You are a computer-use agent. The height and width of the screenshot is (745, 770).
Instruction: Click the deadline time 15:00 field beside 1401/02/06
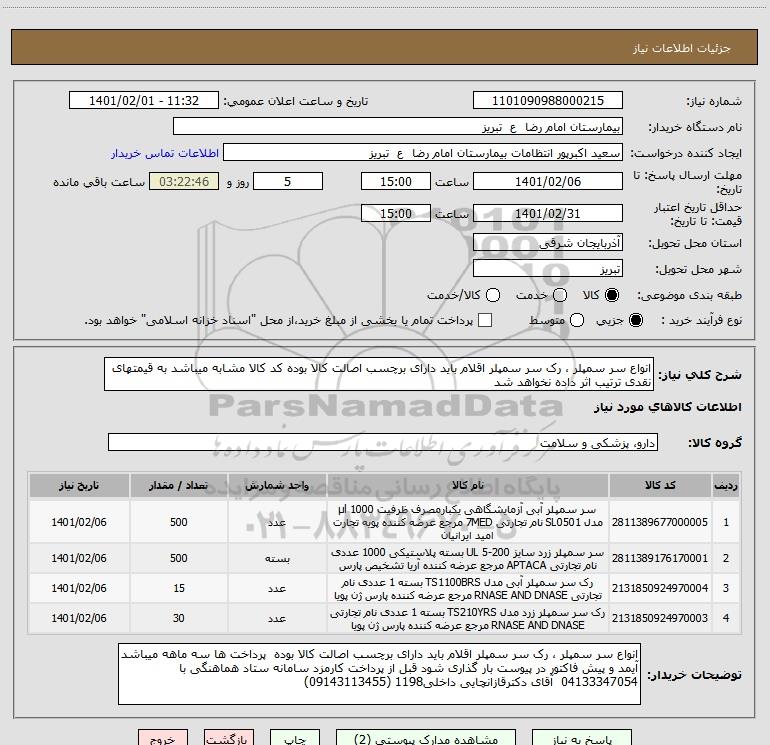point(396,182)
